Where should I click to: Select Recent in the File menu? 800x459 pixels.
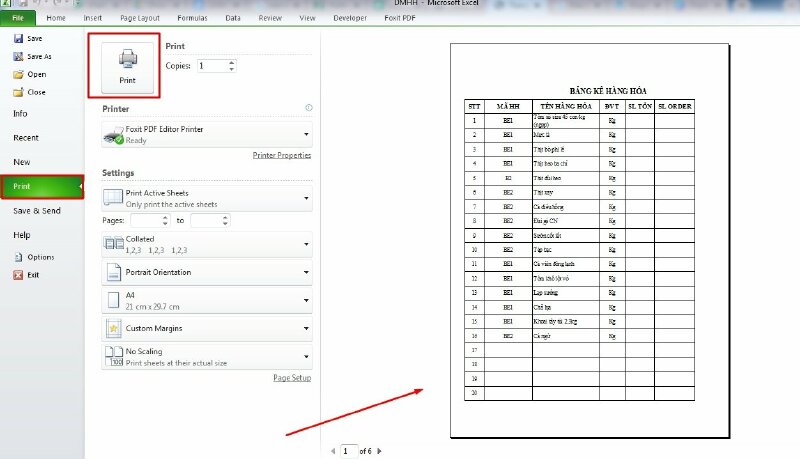pos(26,138)
